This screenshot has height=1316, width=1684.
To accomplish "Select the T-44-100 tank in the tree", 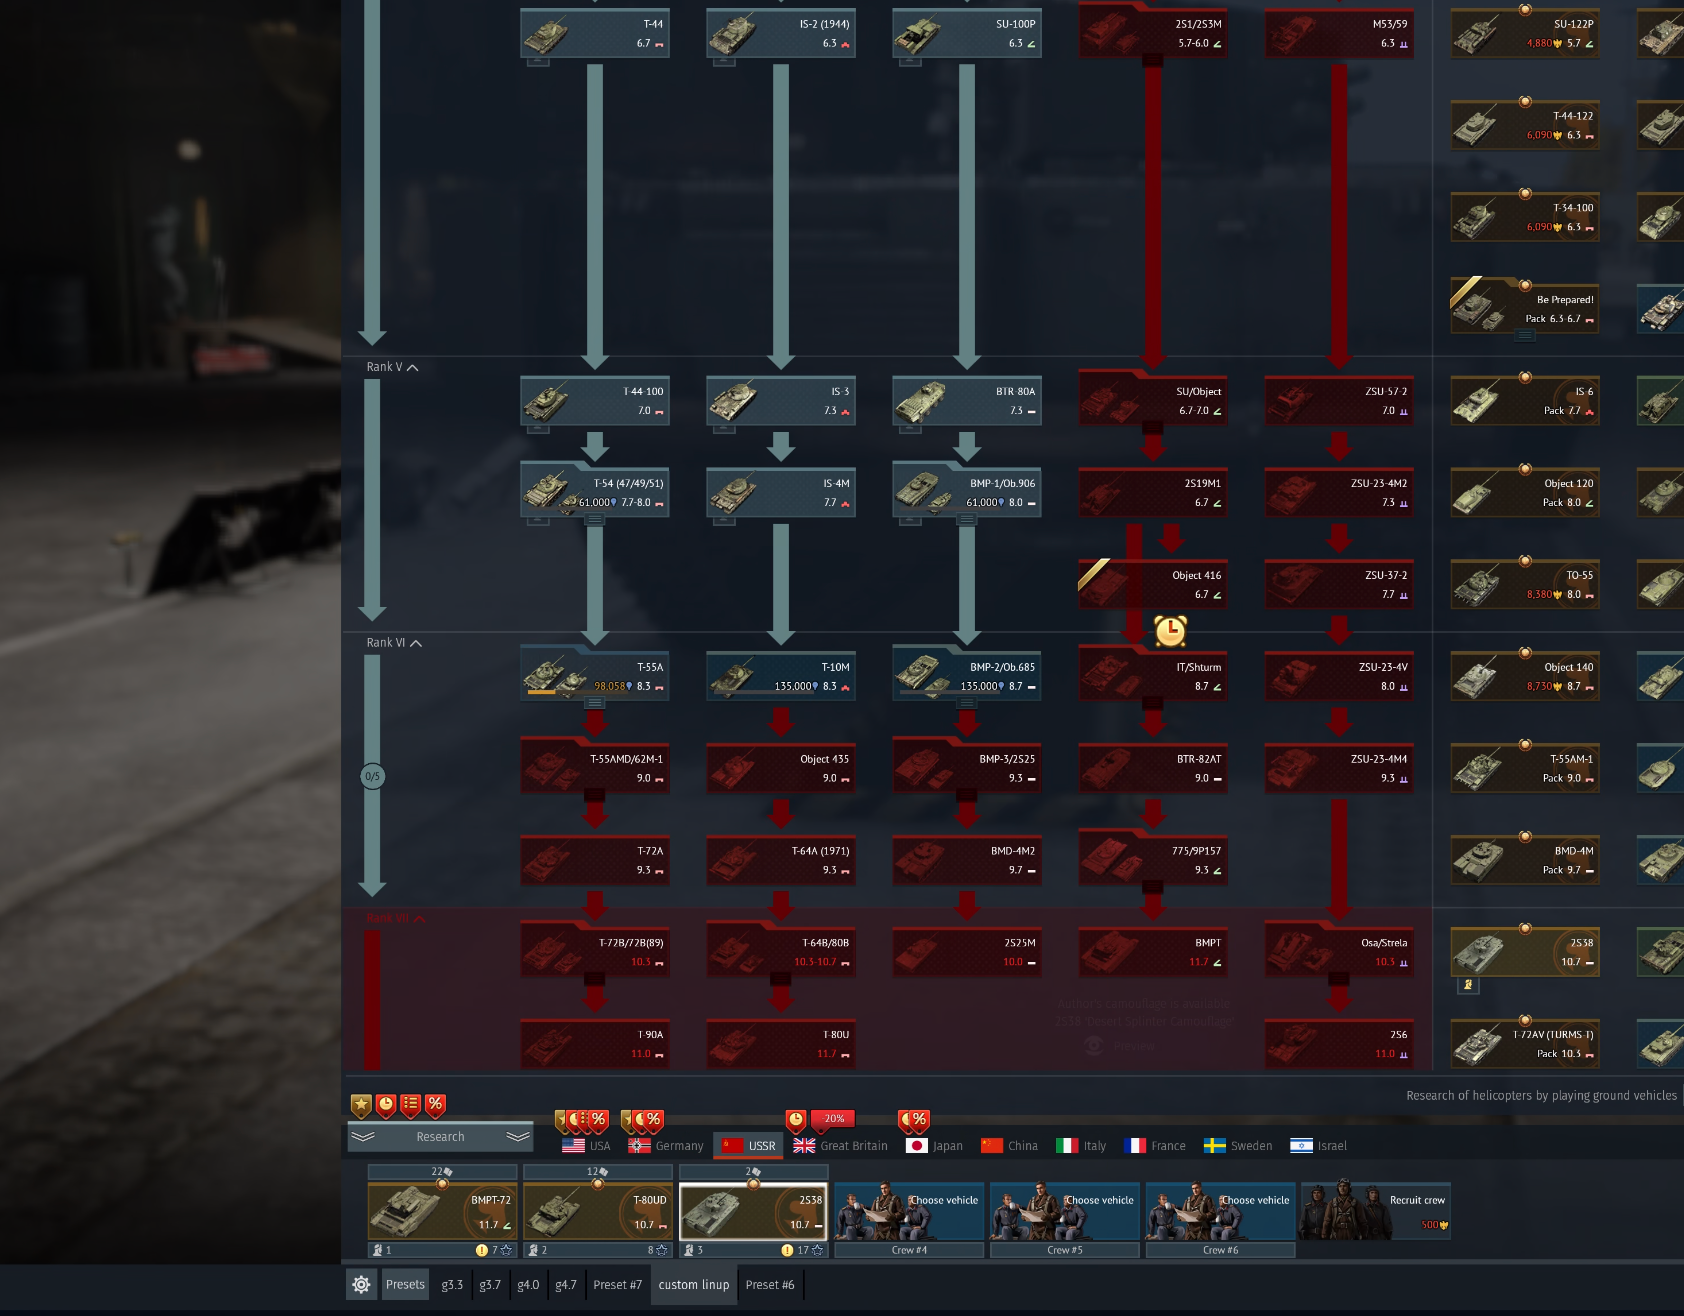I will click(x=595, y=401).
